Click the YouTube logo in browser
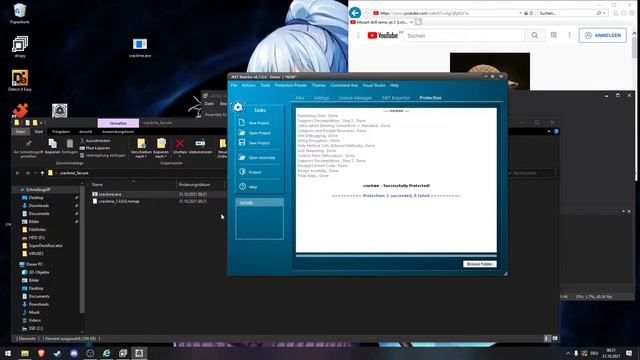Viewport: 640px width, 360px height. pos(382,36)
